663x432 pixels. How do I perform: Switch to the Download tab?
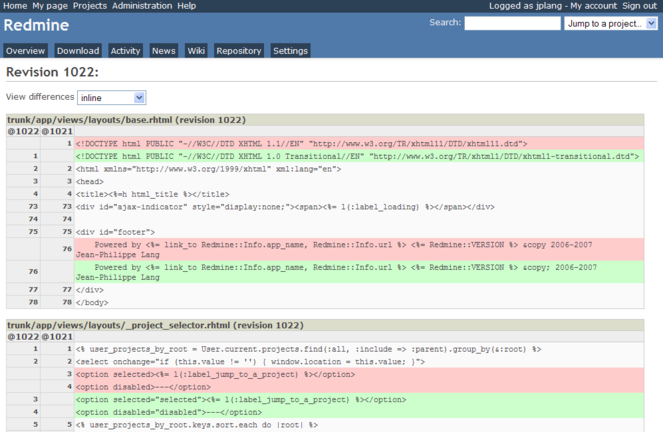(78, 51)
